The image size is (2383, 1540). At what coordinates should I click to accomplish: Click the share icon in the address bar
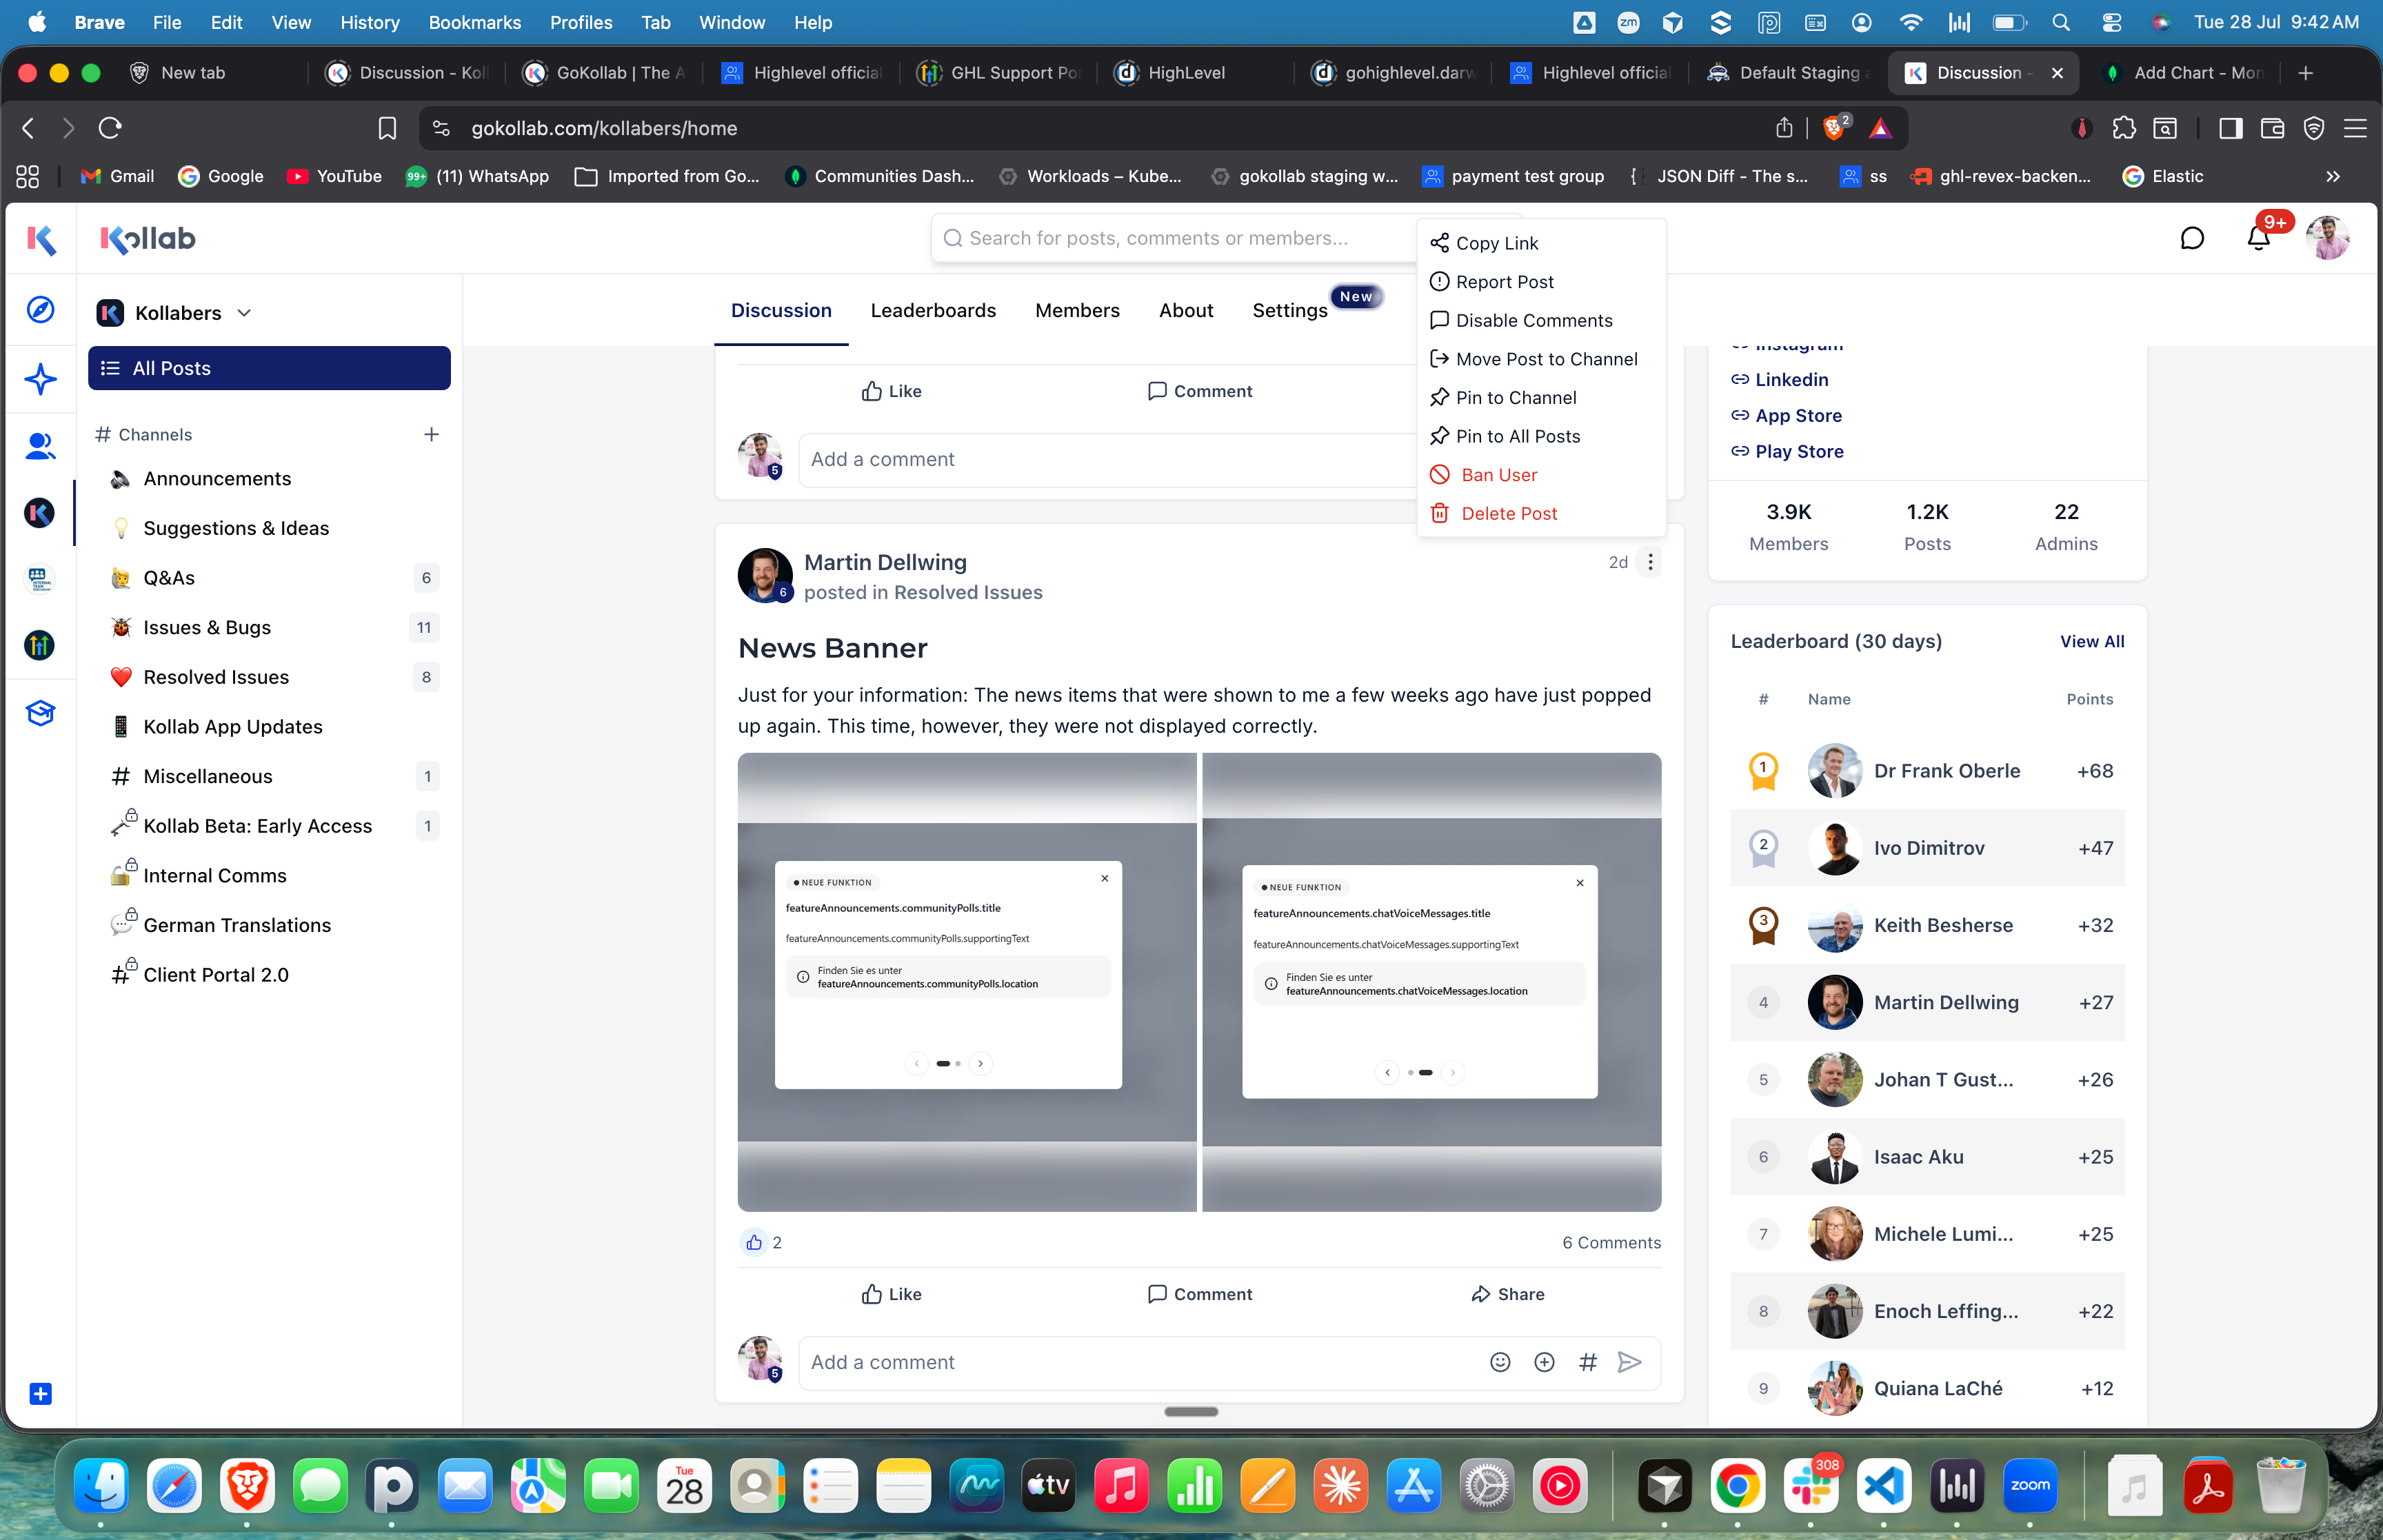pyautogui.click(x=1784, y=128)
